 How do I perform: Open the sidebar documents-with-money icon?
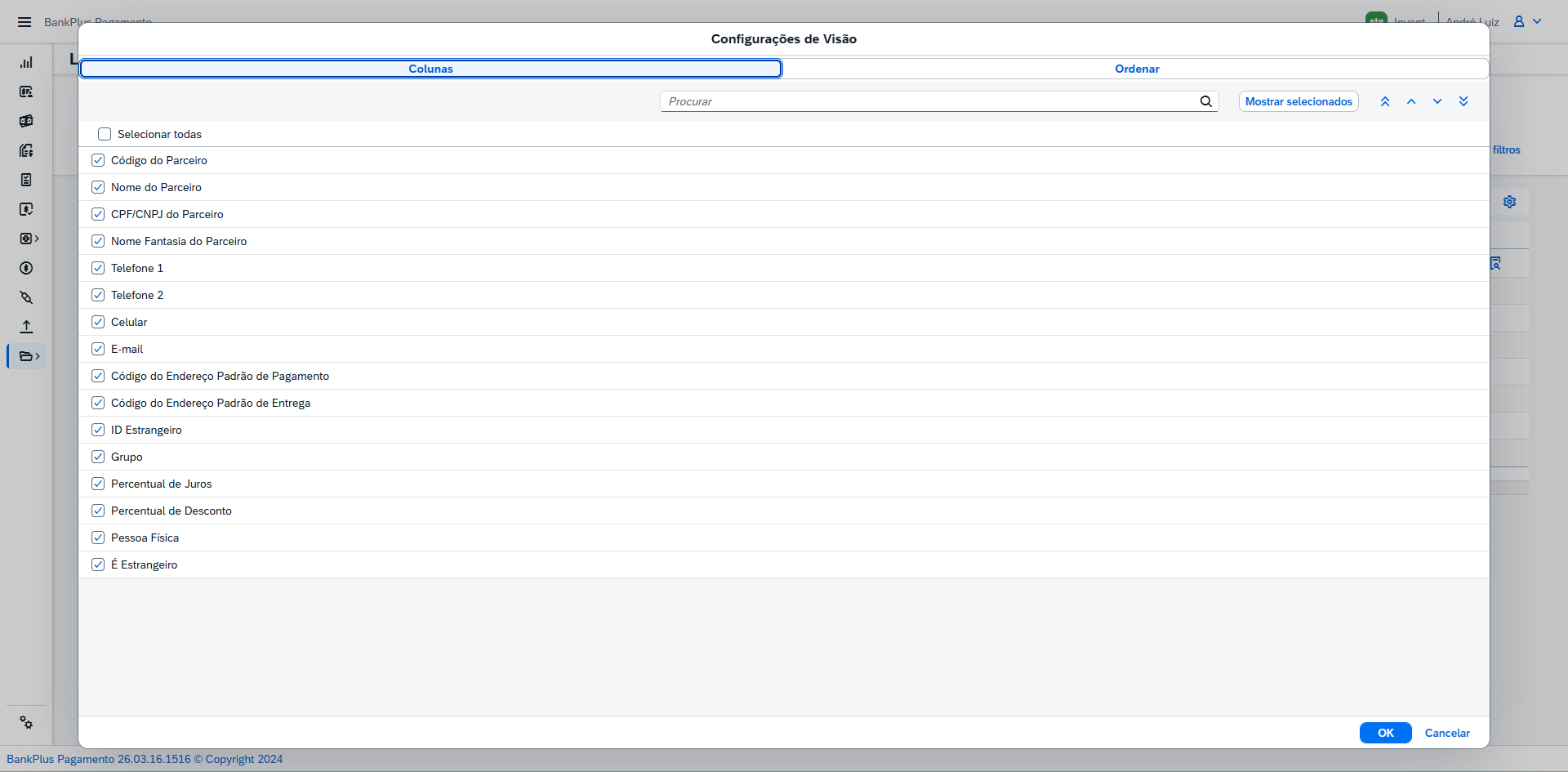click(26, 151)
